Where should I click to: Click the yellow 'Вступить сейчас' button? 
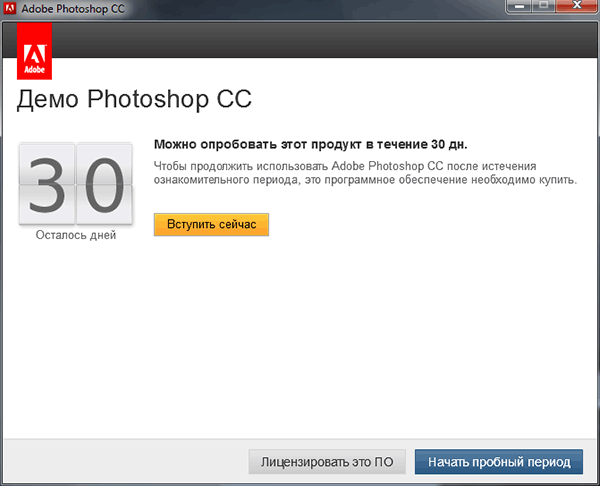click(x=211, y=225)
